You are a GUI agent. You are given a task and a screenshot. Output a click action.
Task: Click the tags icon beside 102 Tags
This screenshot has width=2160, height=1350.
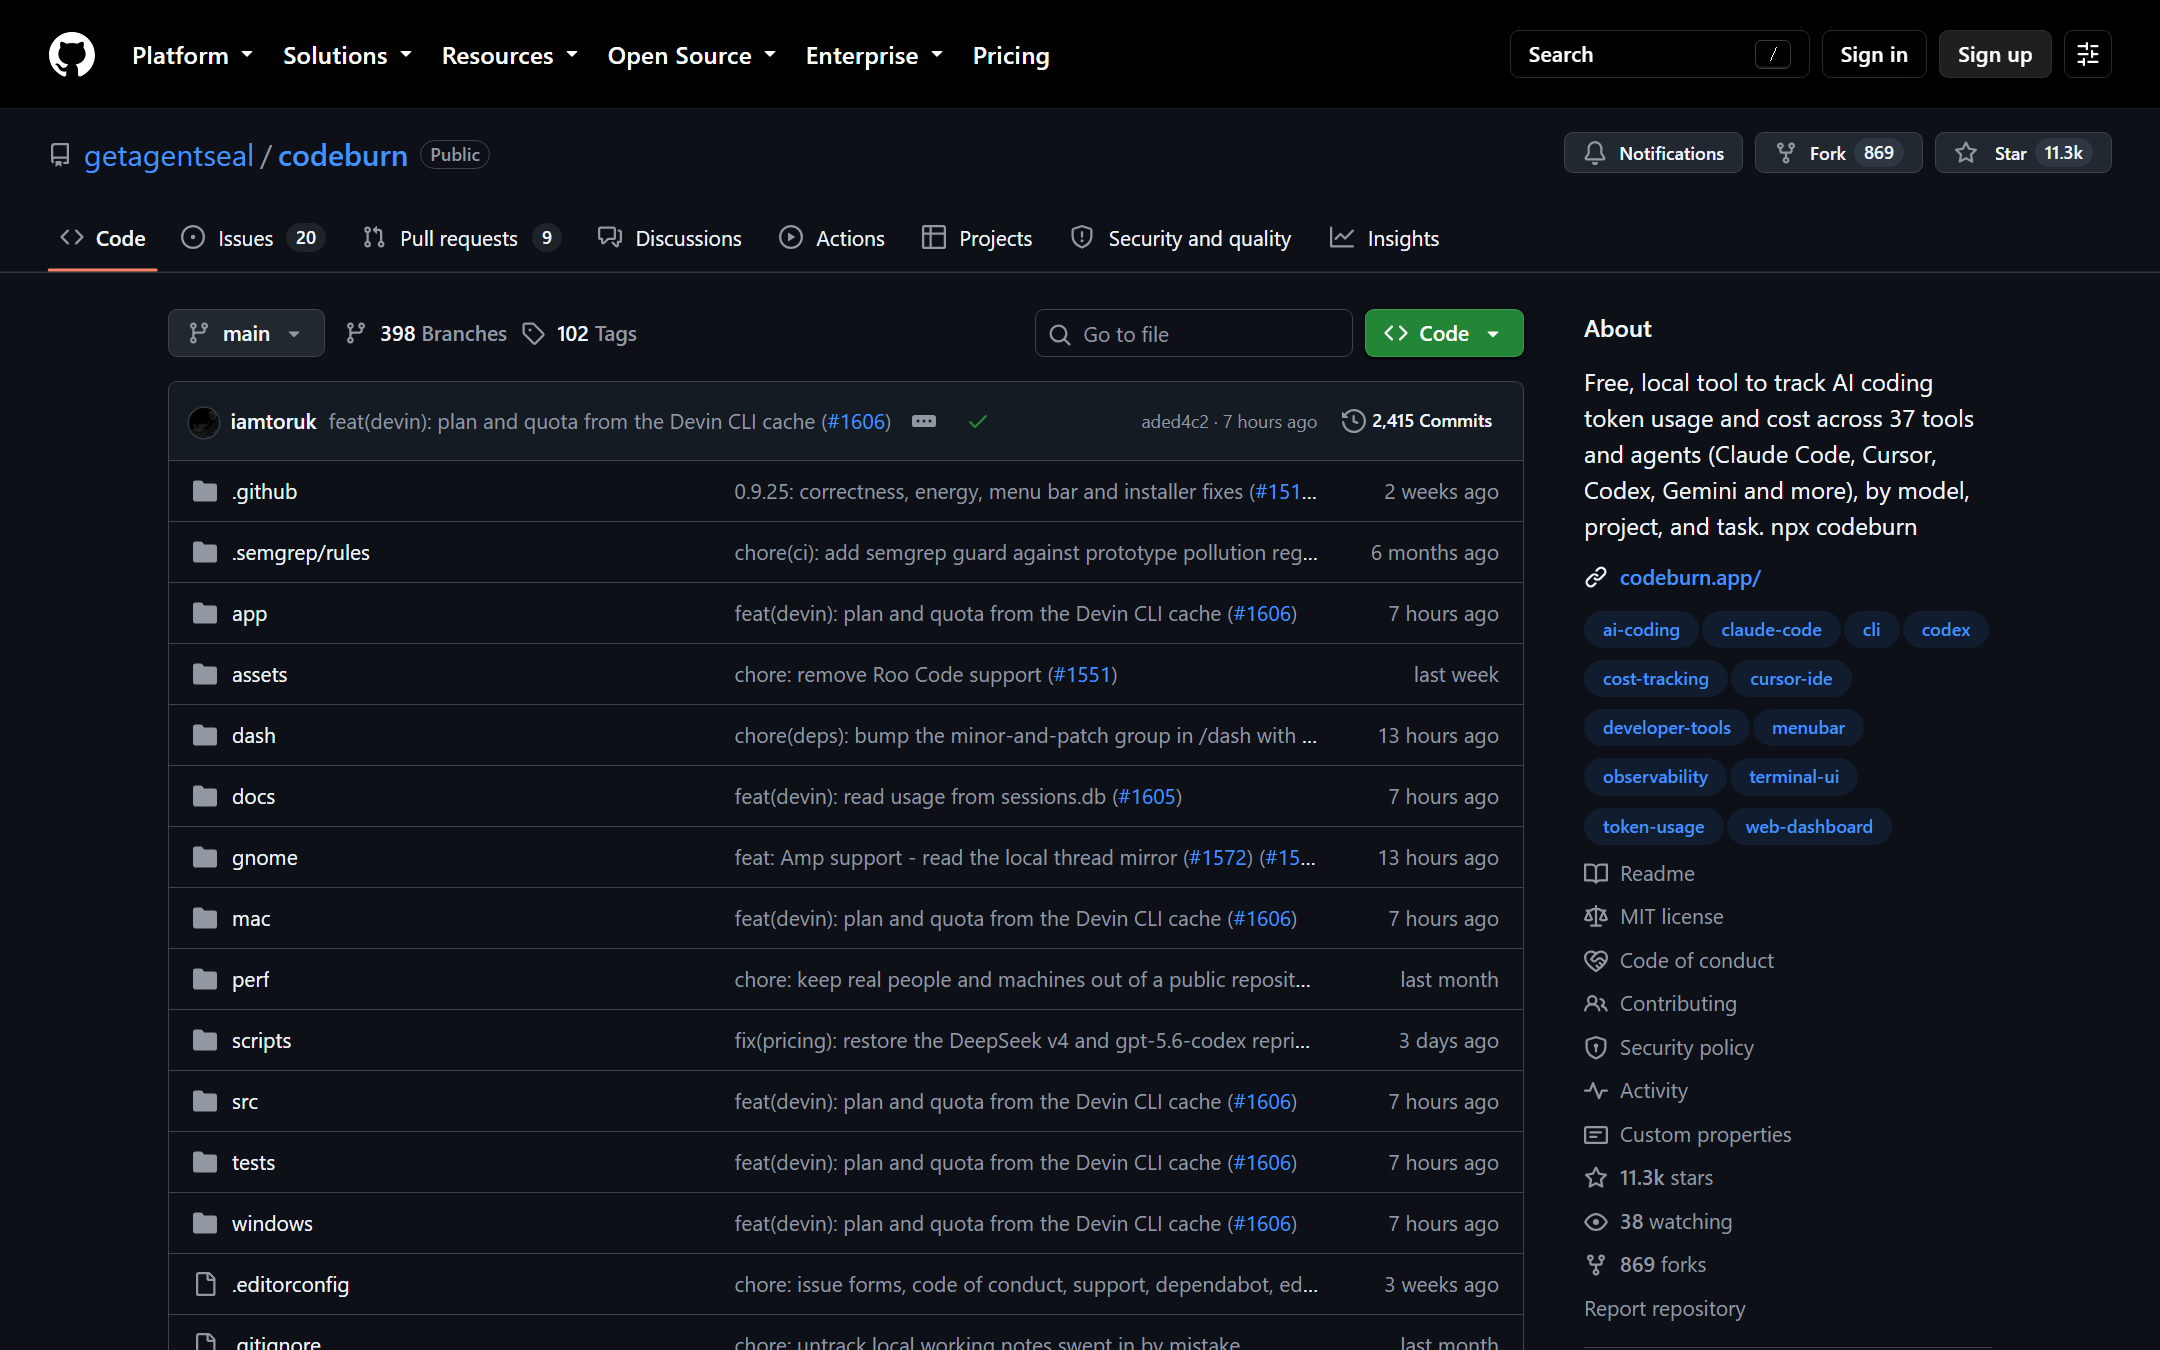click(x=534, y=333)
